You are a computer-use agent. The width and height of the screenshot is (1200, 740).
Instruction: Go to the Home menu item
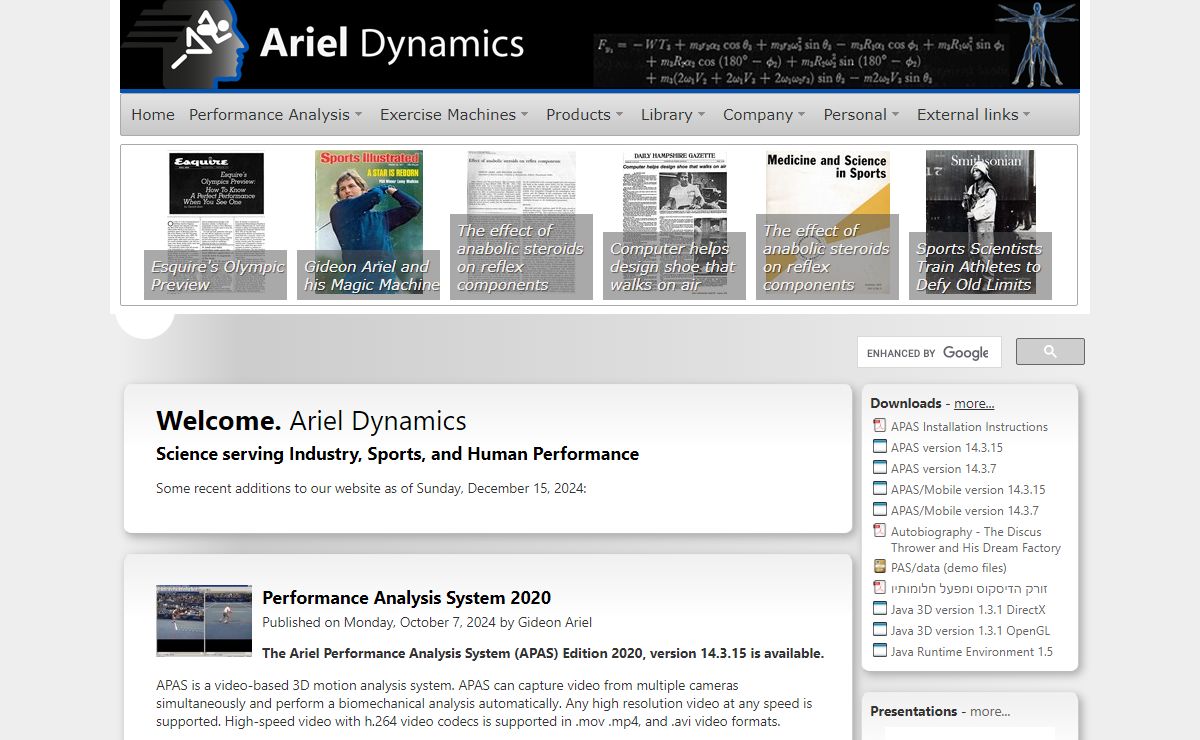[x=153, y=115]
